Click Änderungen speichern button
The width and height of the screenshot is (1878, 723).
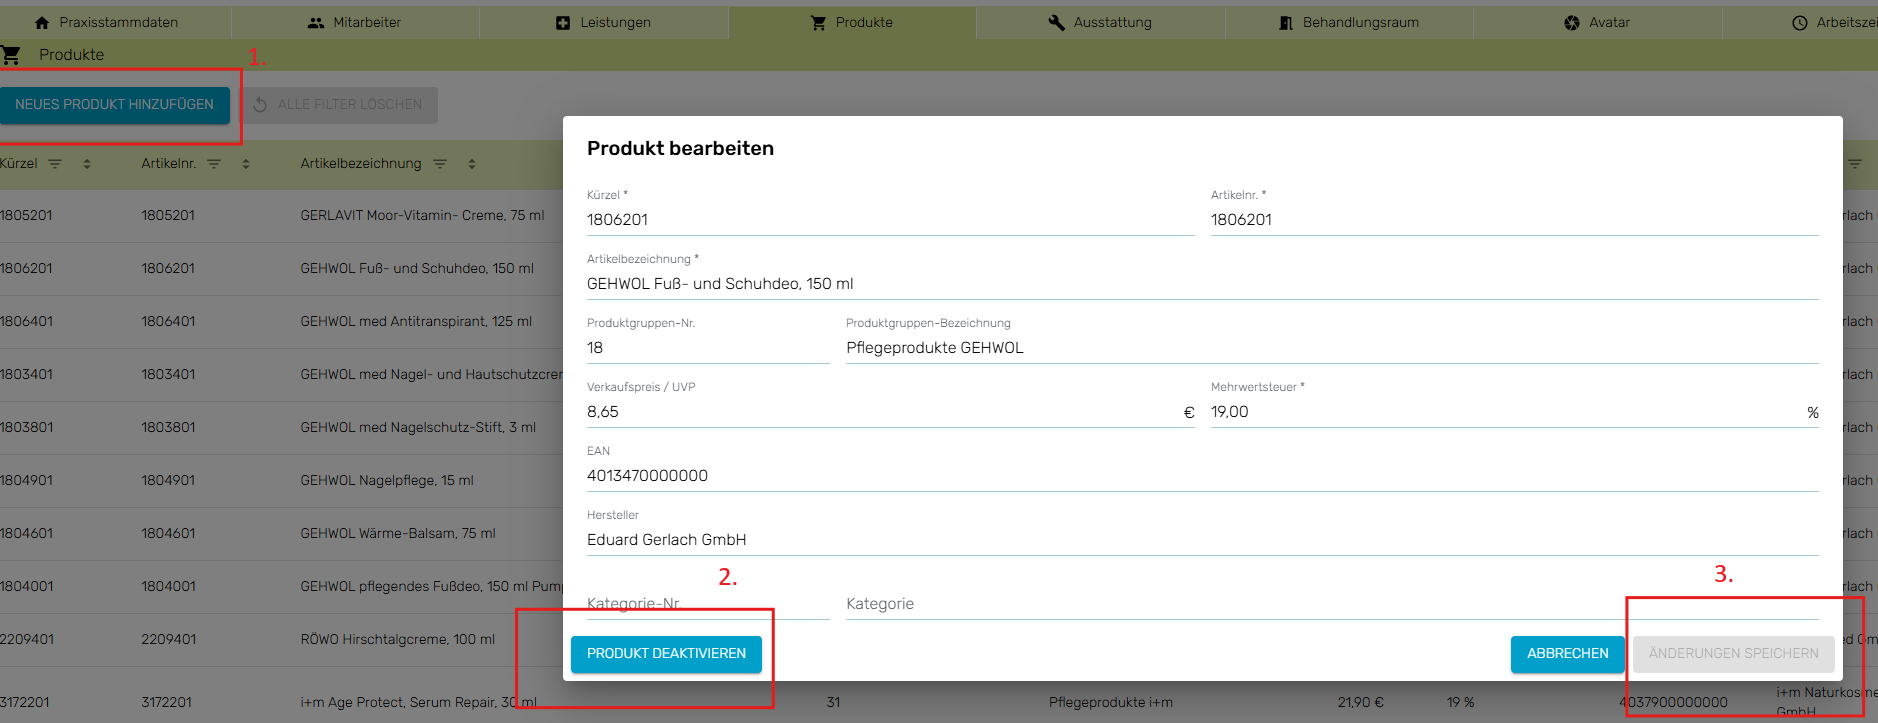coord(1733,653)
